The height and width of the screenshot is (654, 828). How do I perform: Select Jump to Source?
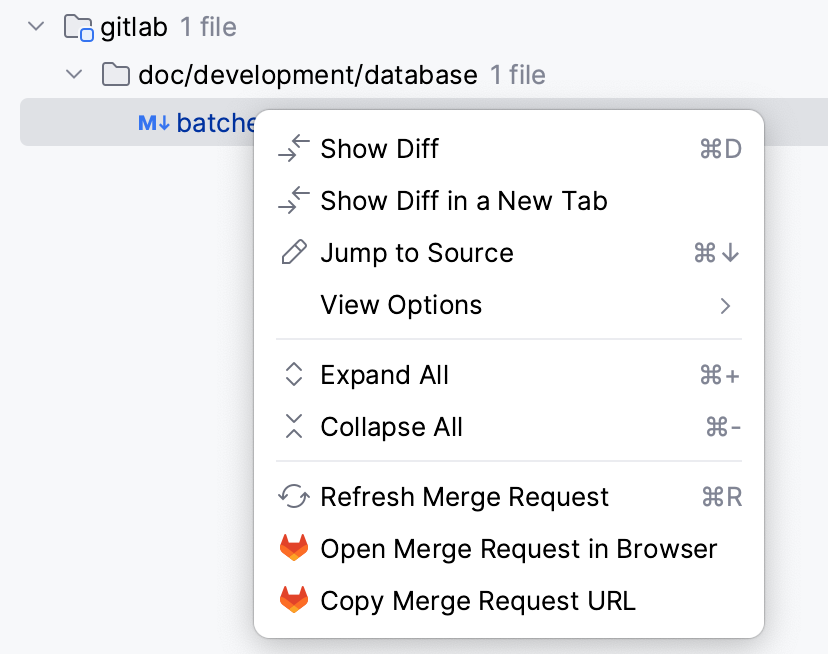coord(416,252)
